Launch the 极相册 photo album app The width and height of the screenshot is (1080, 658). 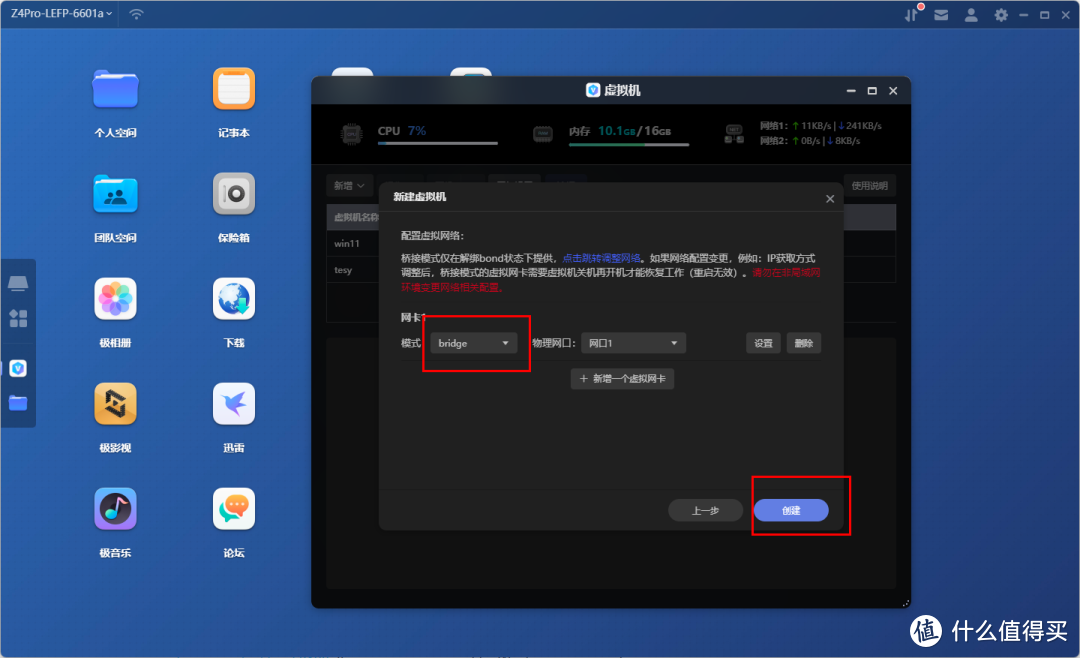click(115, 299)
